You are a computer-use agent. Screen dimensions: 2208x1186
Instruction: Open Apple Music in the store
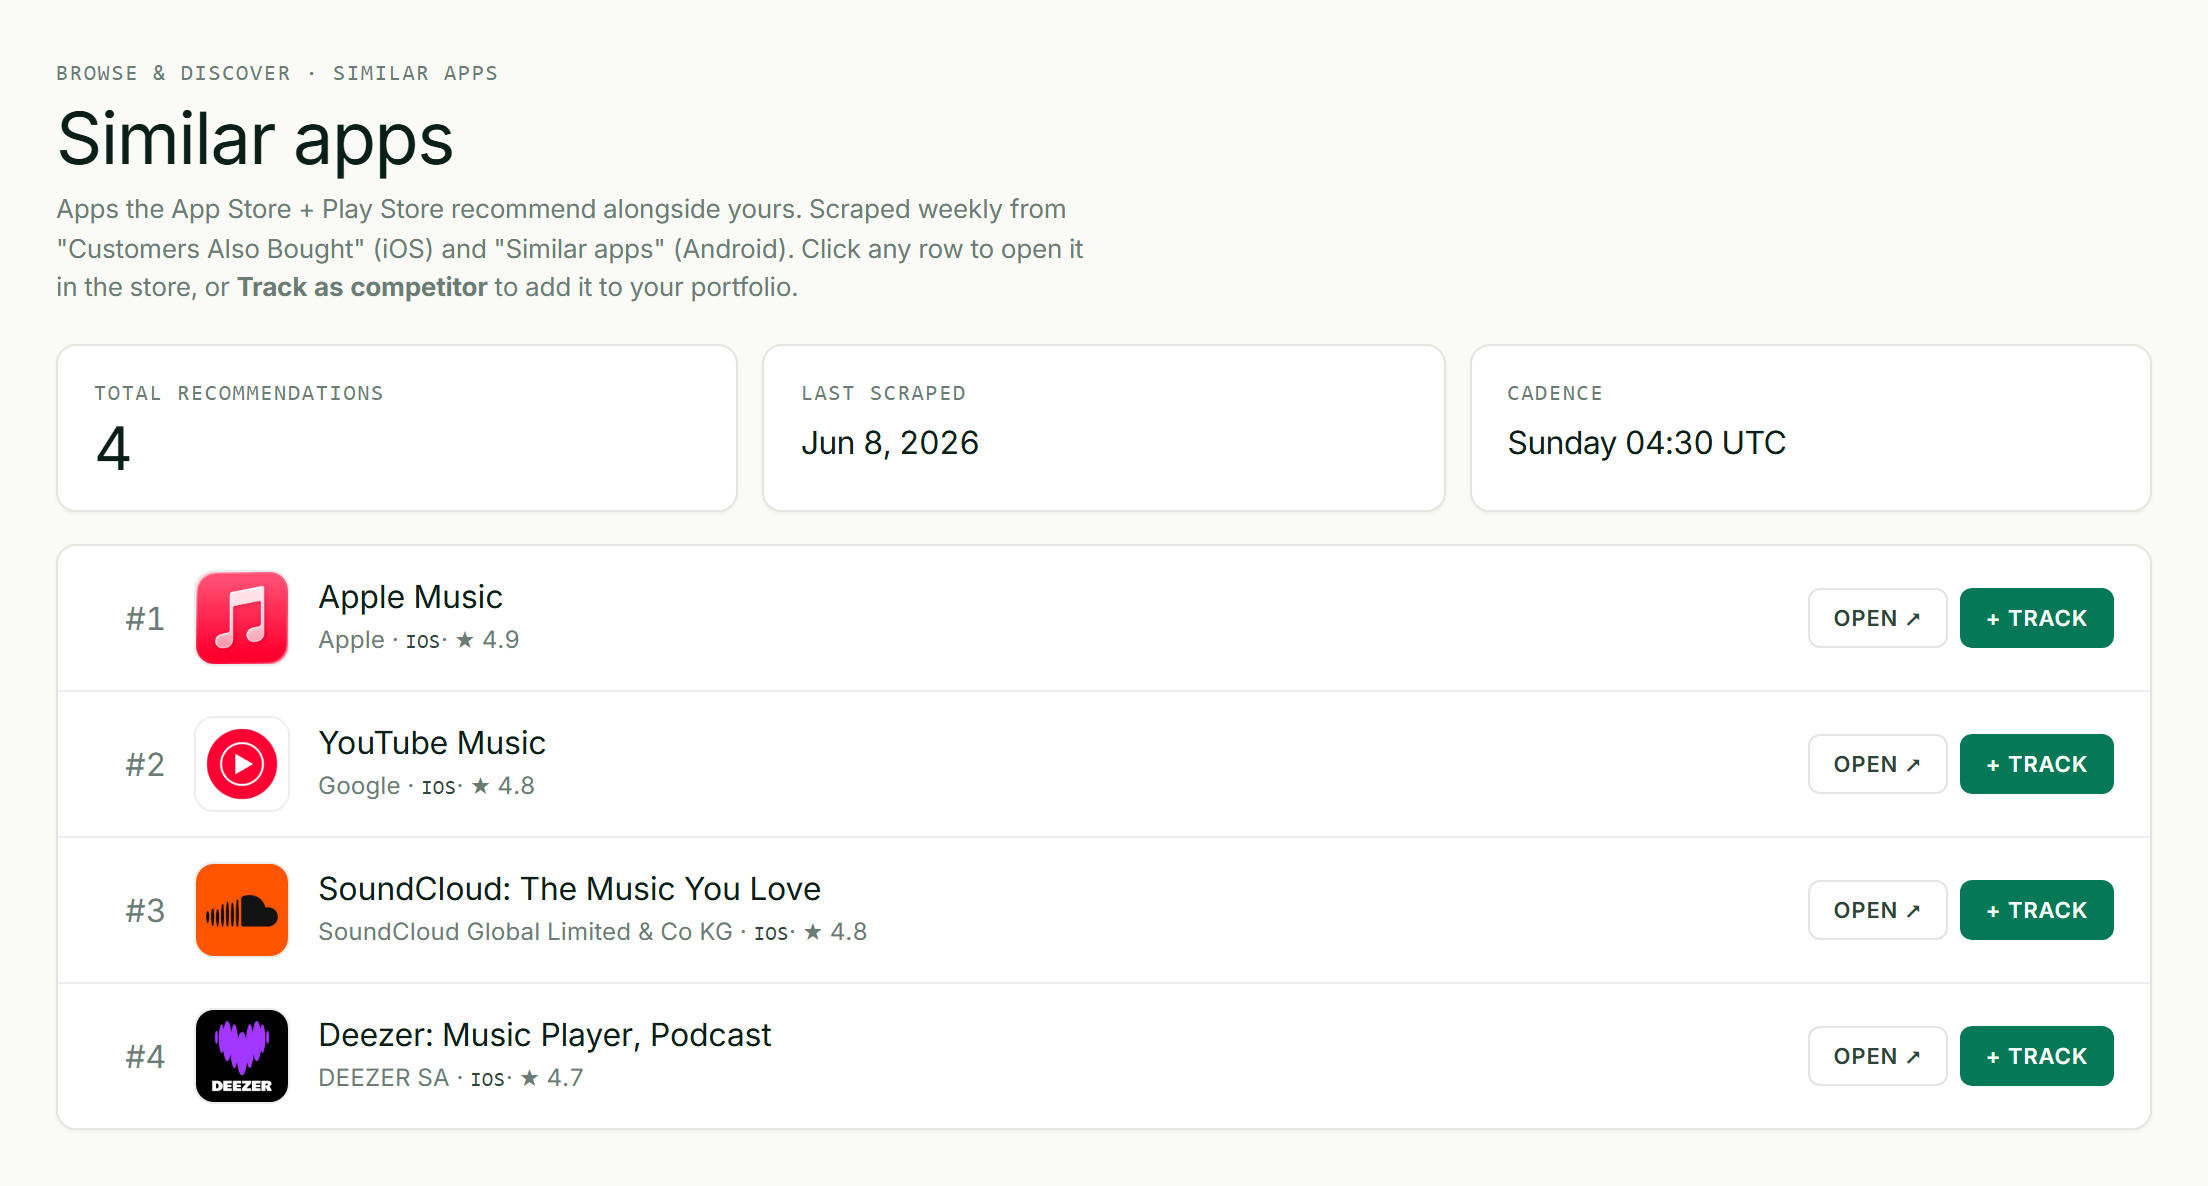[1877, 618]
